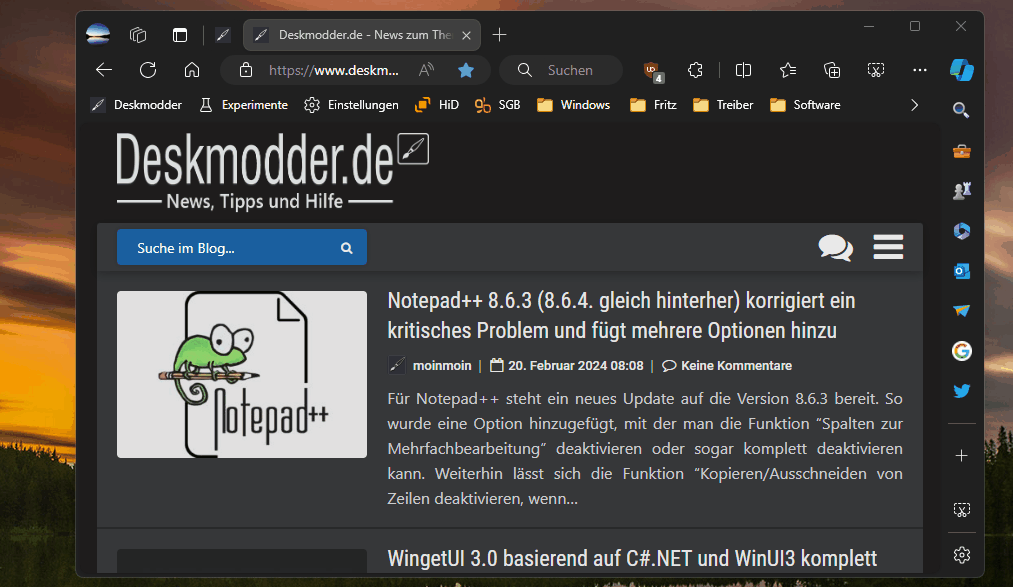Open Google in the sidebar

[x=961, y=351]
